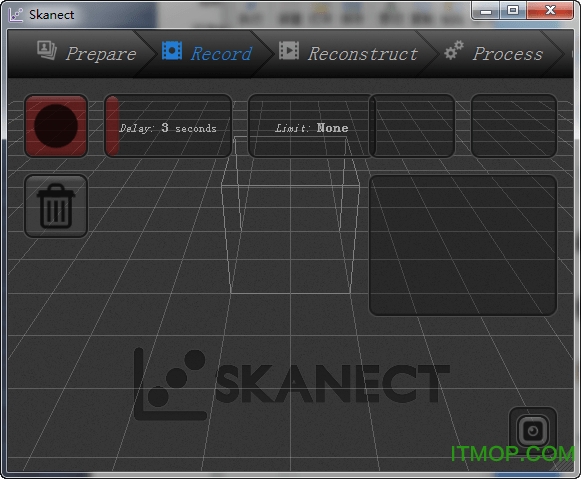
Task: Click the large empty preview panel
Action: (463, 245)
